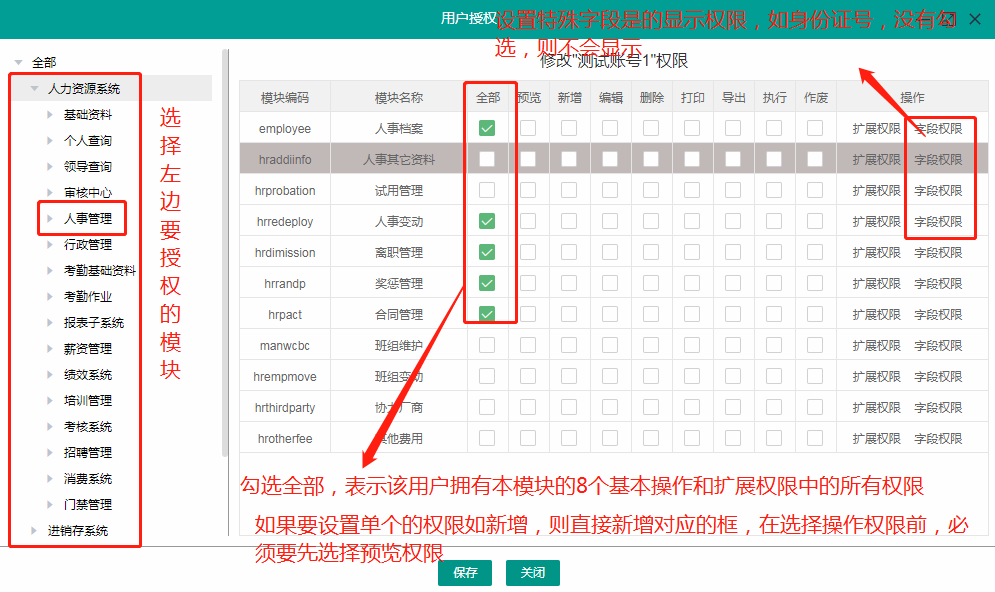995x592 pixels.
Task: Enable 导出 permission for manwcbc row
Action: (733, 345)
